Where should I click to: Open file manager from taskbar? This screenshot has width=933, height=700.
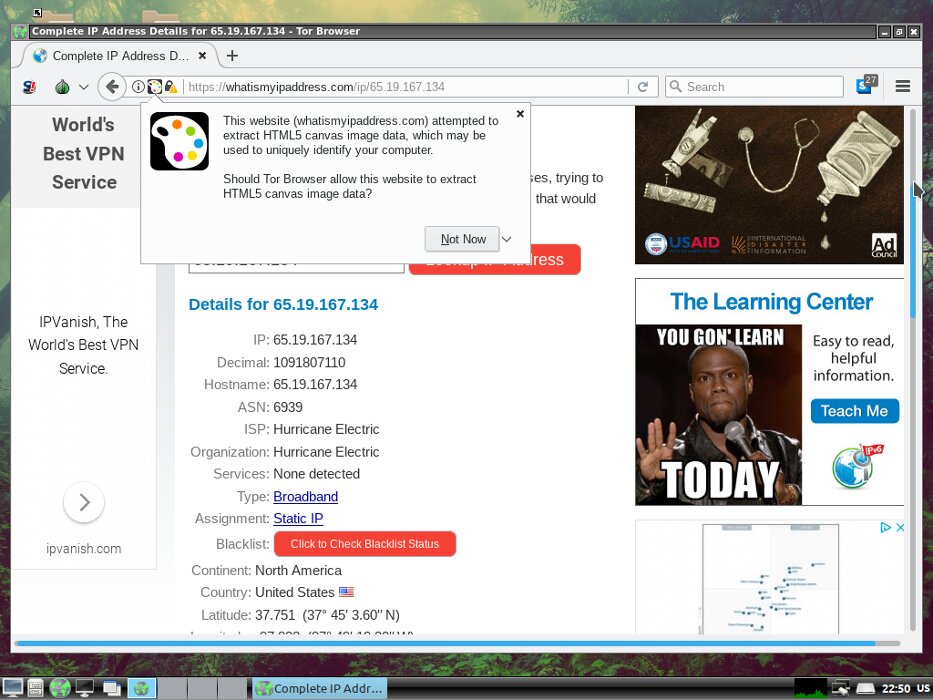coord(35,688)
